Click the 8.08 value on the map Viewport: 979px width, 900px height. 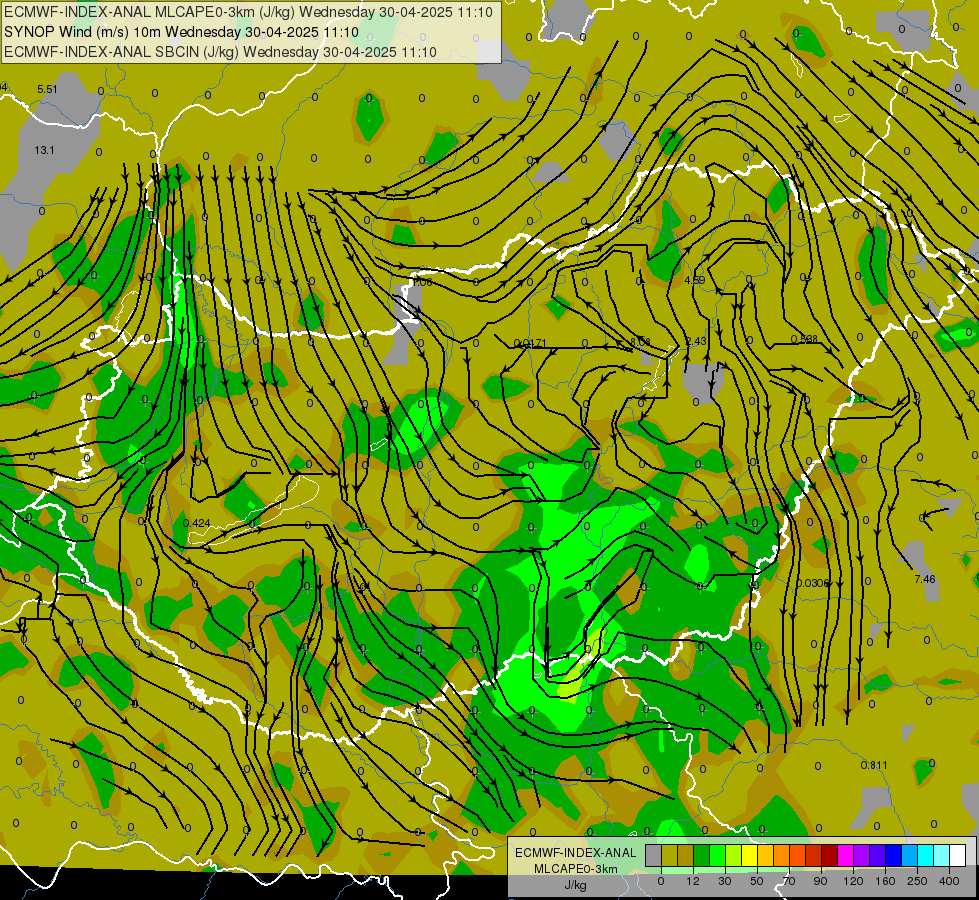[x=640, y=342]
